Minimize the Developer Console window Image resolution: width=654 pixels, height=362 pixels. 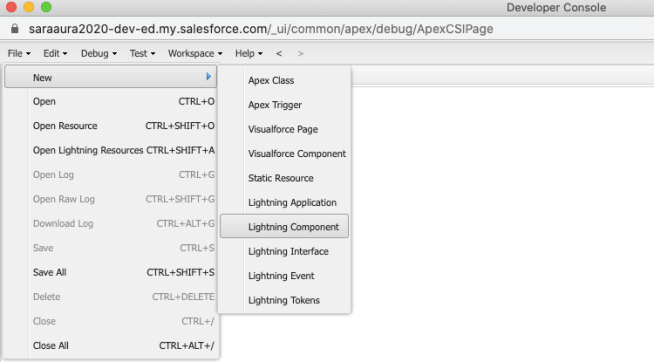(29, 7)
